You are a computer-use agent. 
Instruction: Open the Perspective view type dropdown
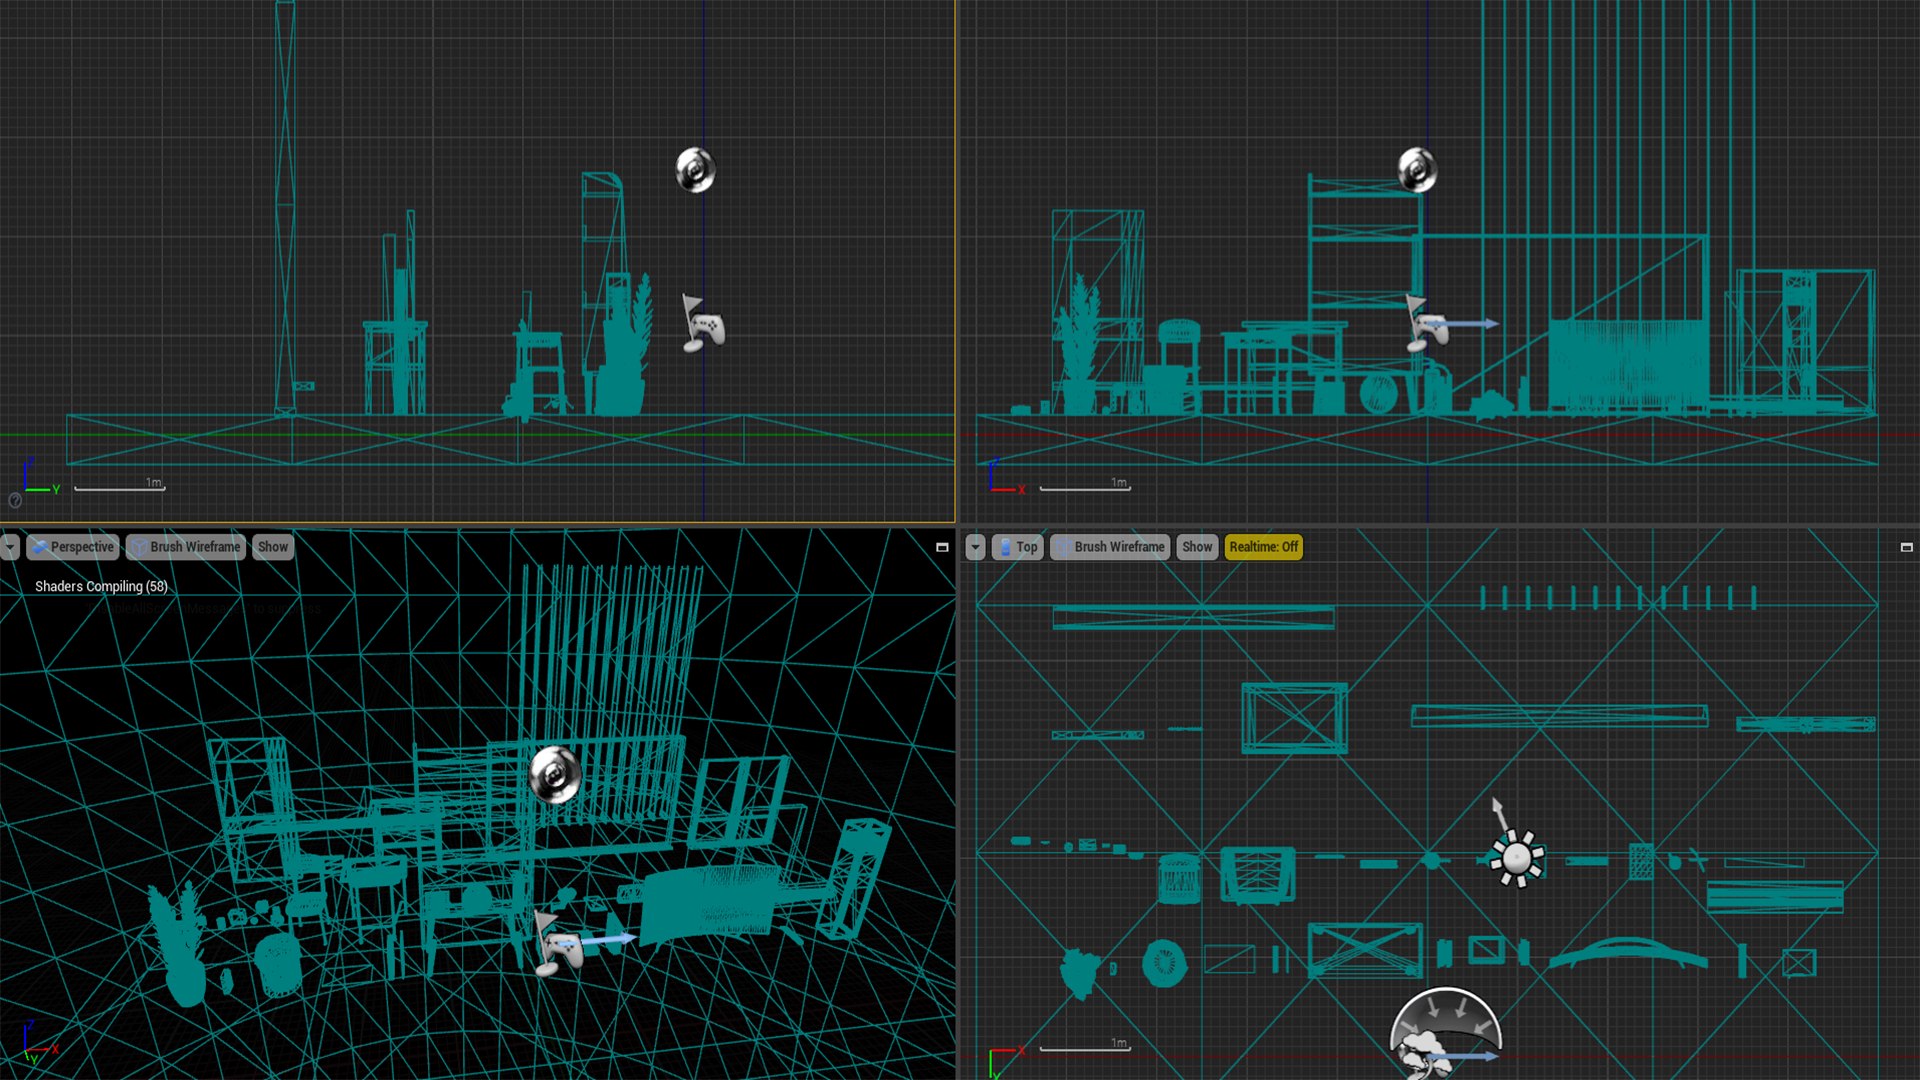click(x=73, y=547)
